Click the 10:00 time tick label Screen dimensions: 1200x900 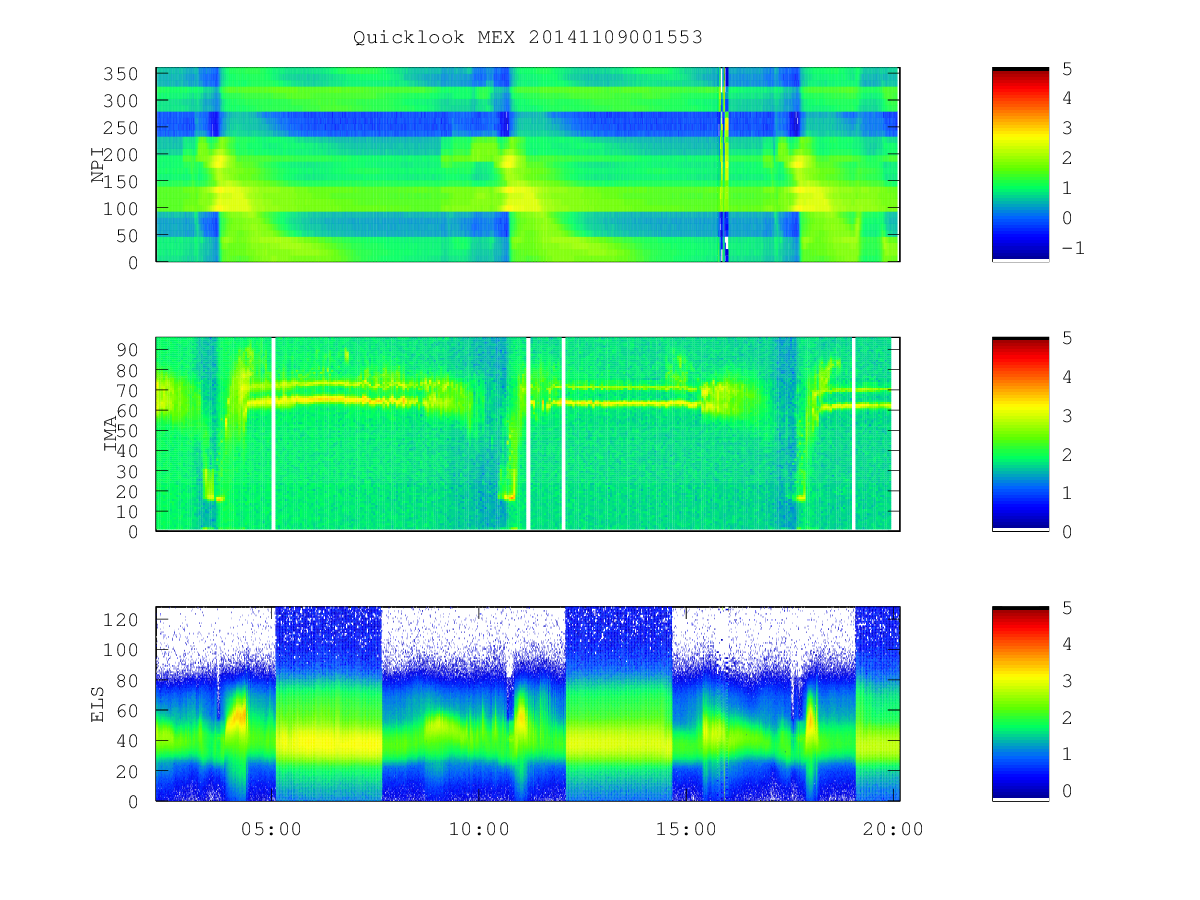(478, 828)
